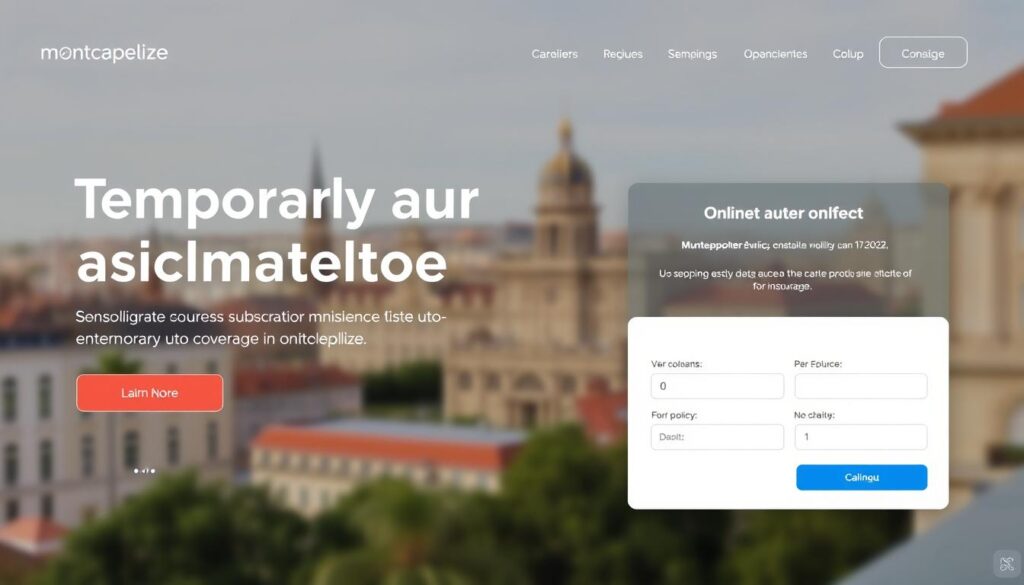Focus the Per Foluce input field
Viewport: 1024px width, 585px height.
point(861,386)
